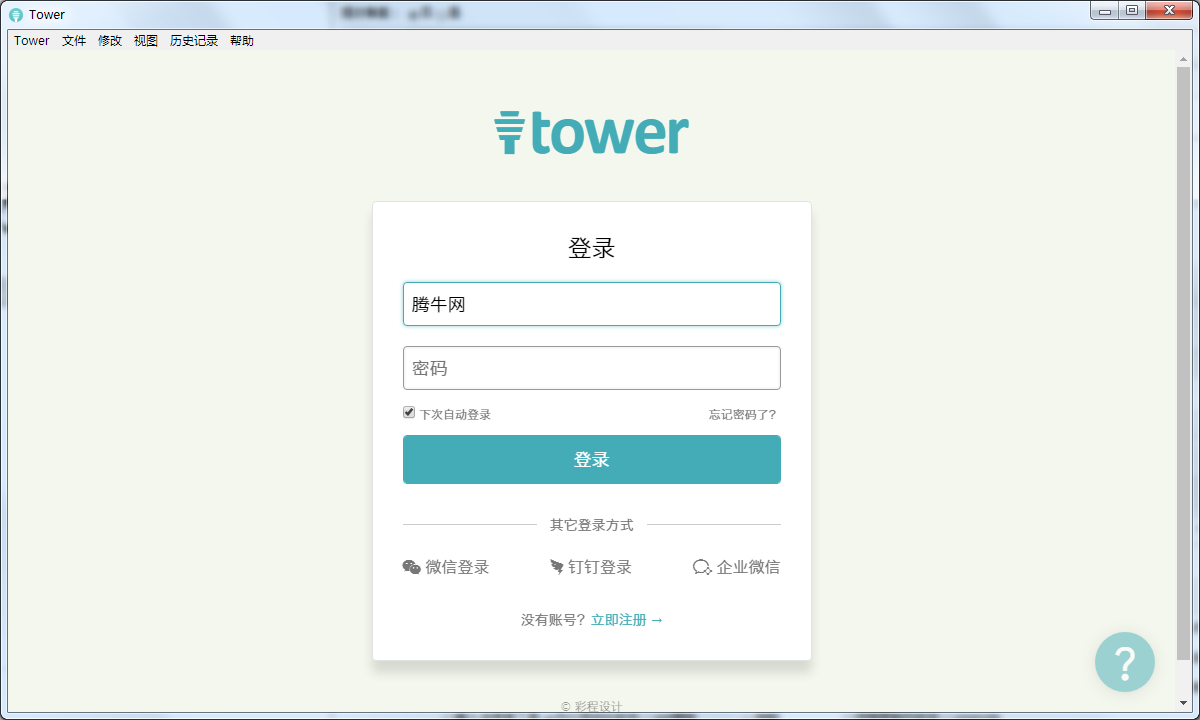This screenshot has width=1200, height=720.
Task: Uncheck the 下次自动登录 checkbox
Action: click(409, 413)
